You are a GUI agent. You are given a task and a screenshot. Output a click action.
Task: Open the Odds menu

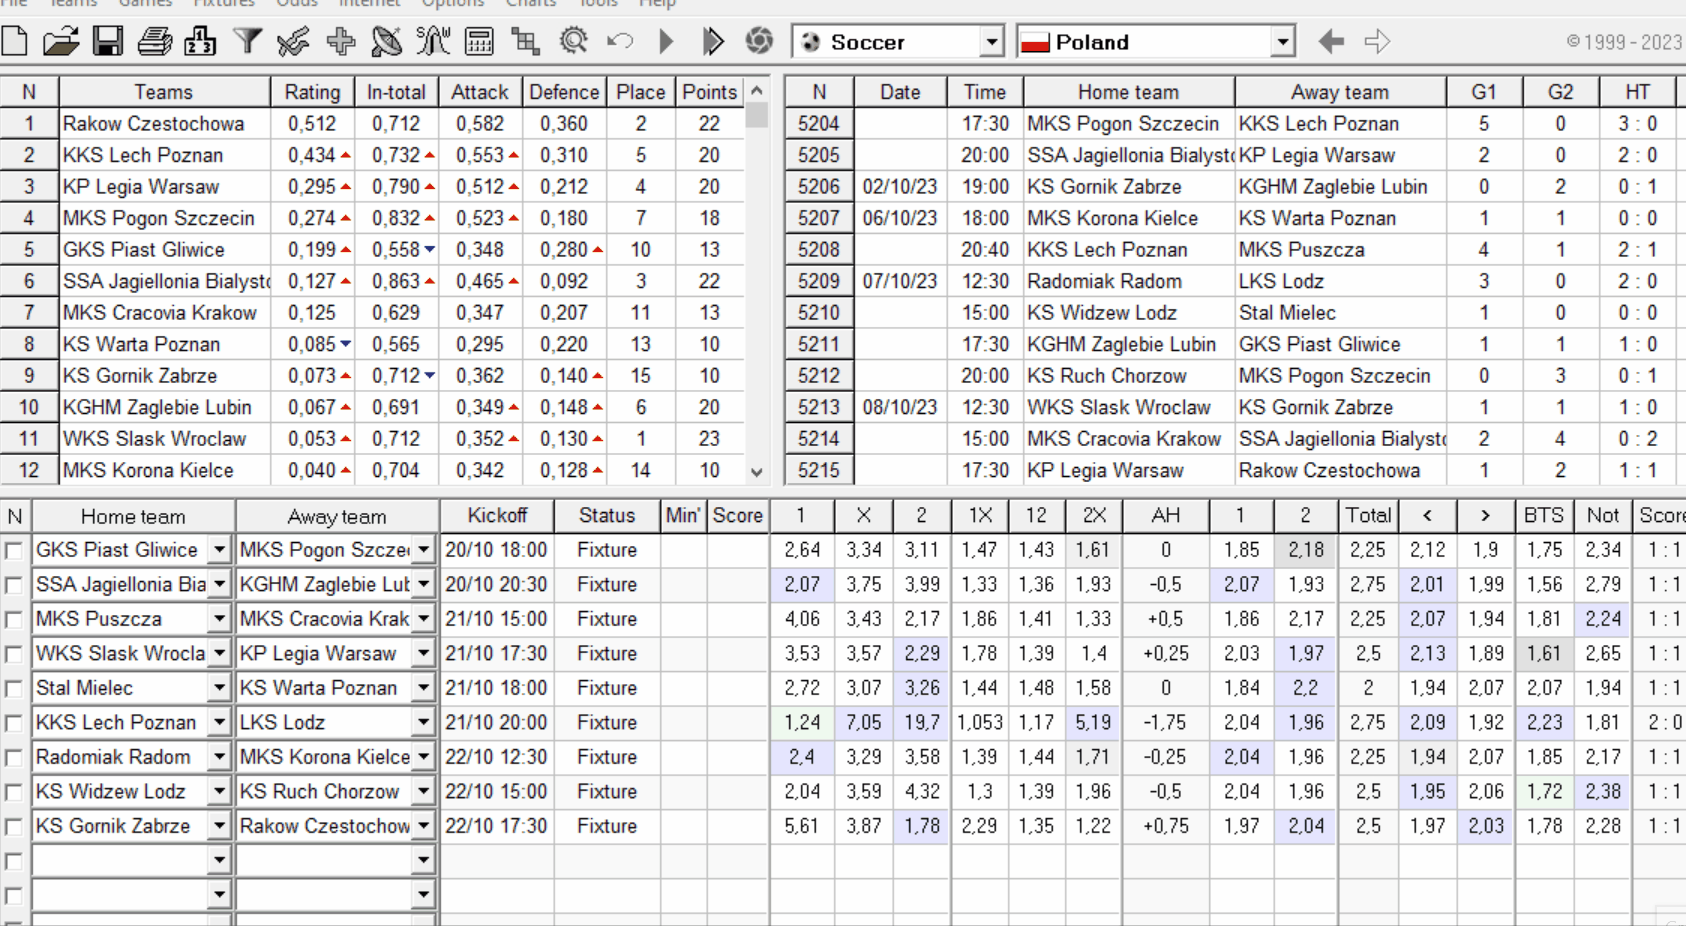click(296, 3)
